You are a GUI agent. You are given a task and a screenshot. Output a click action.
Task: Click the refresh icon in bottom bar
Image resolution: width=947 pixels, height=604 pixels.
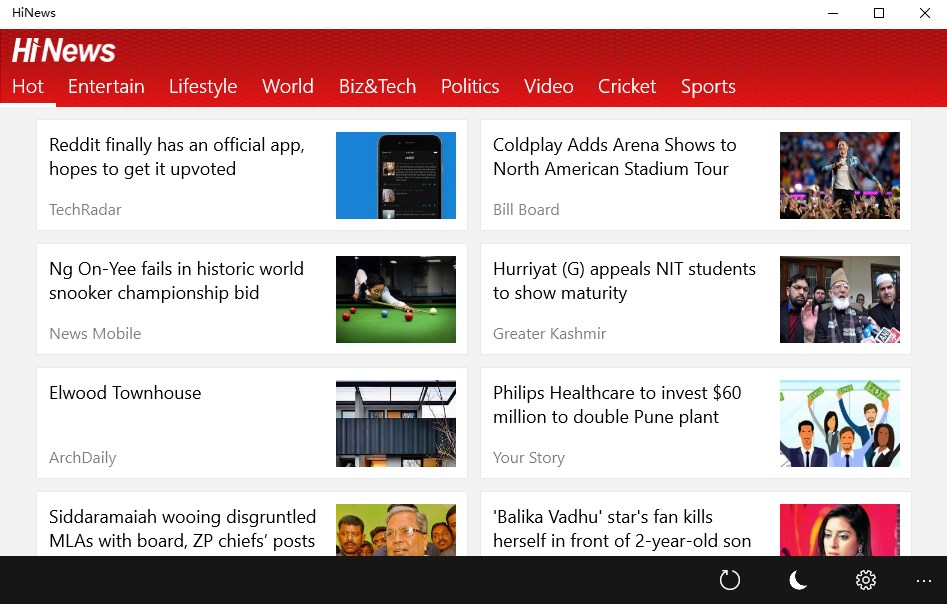[730, 580]
